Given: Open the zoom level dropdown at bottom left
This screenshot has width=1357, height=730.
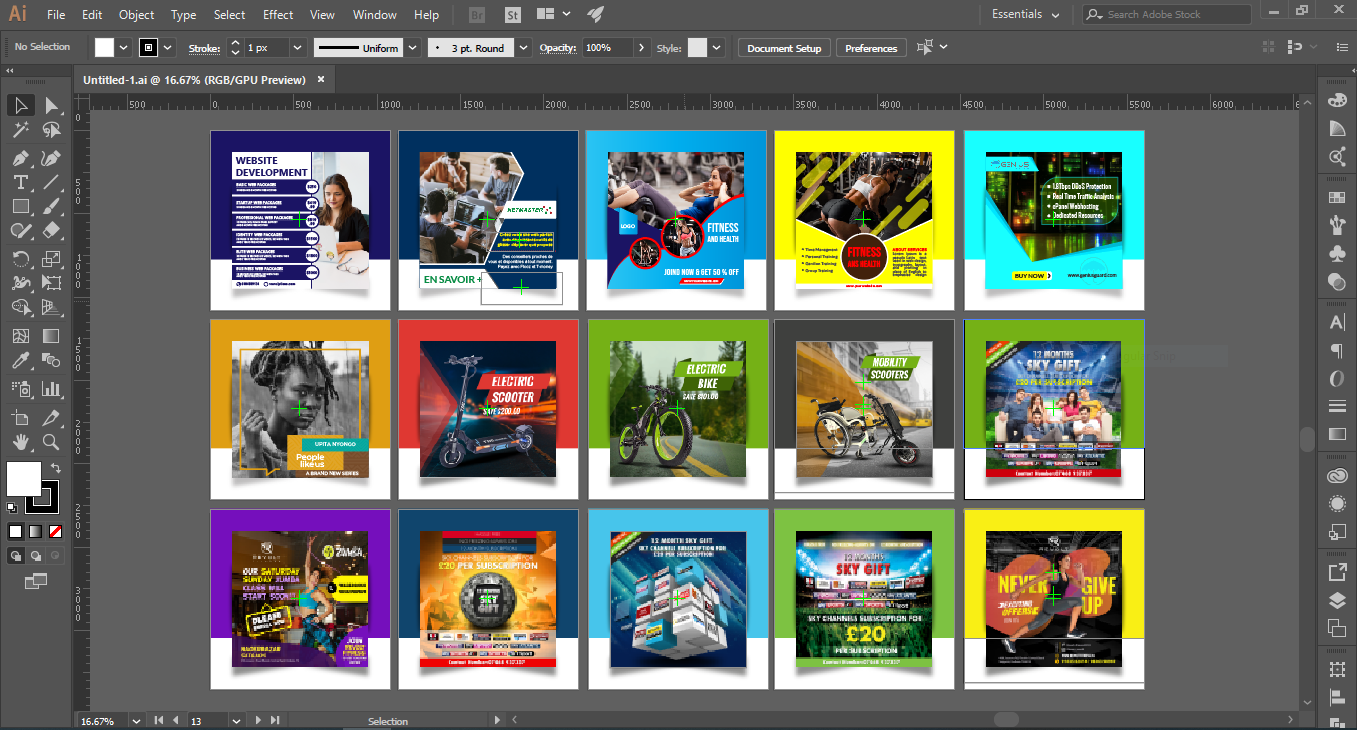Looking at the screenshot, I should (137, 720).
